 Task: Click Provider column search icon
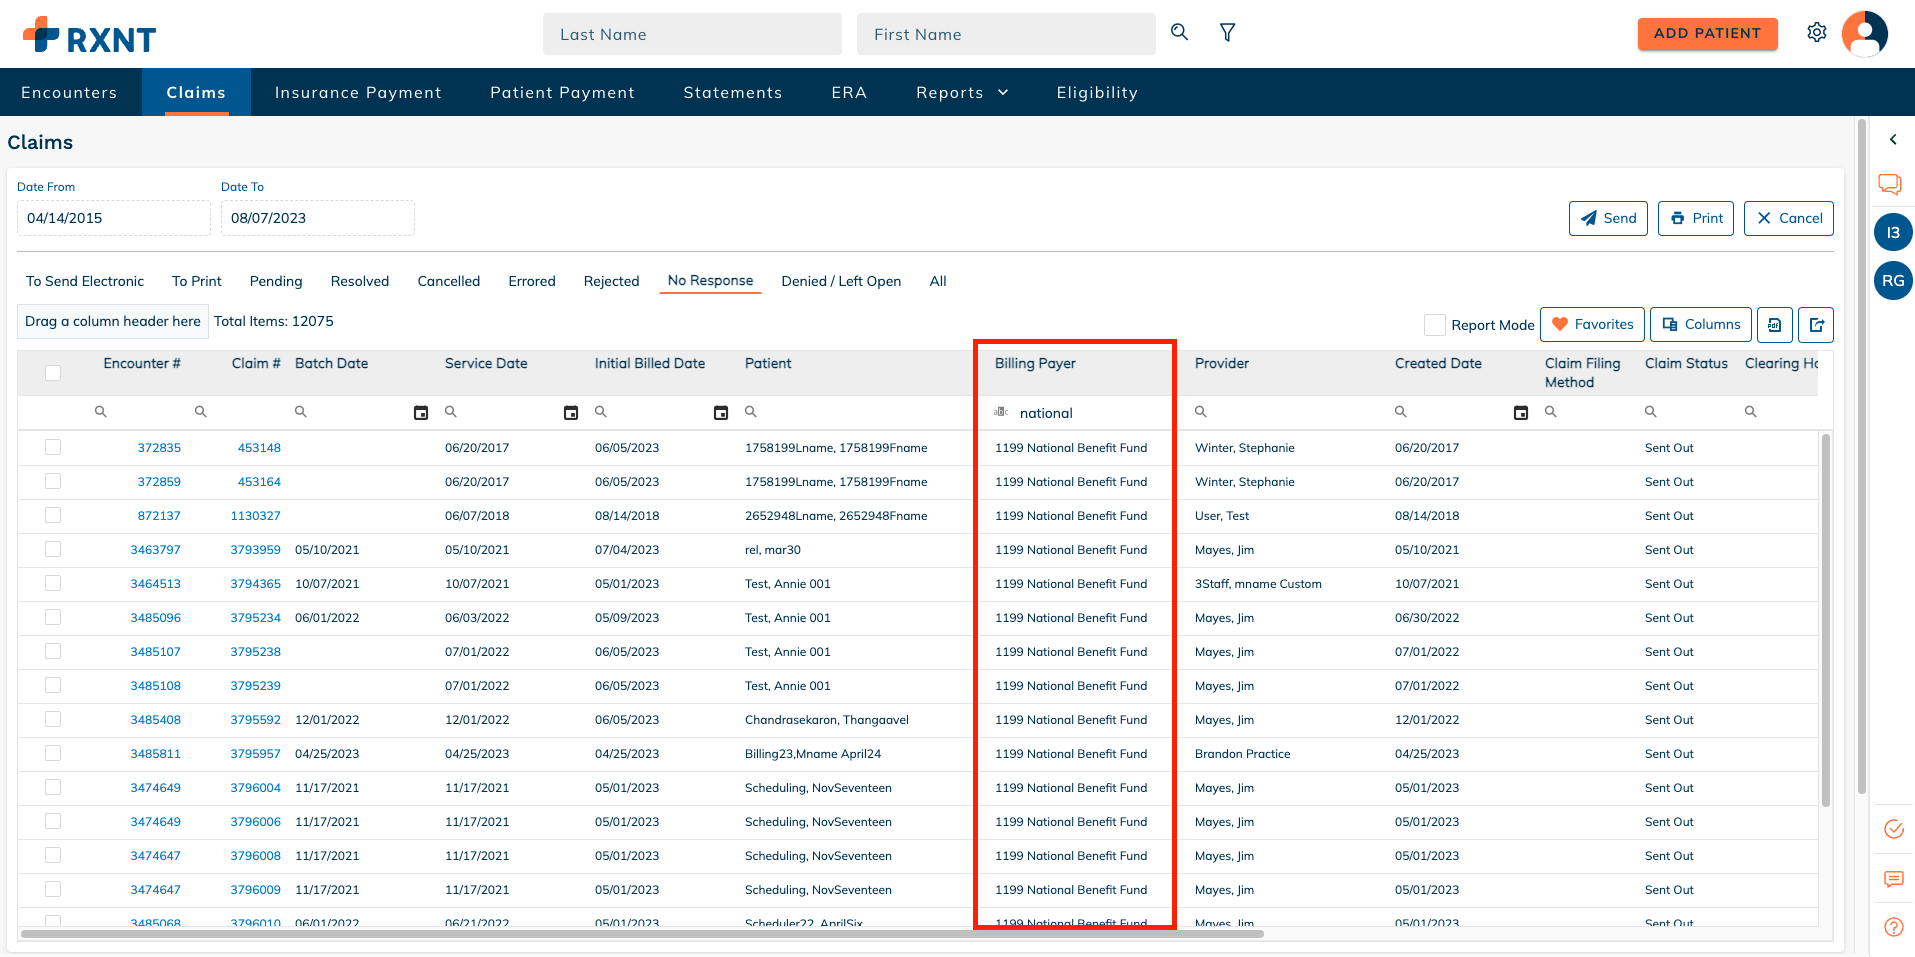(1201, 411)
